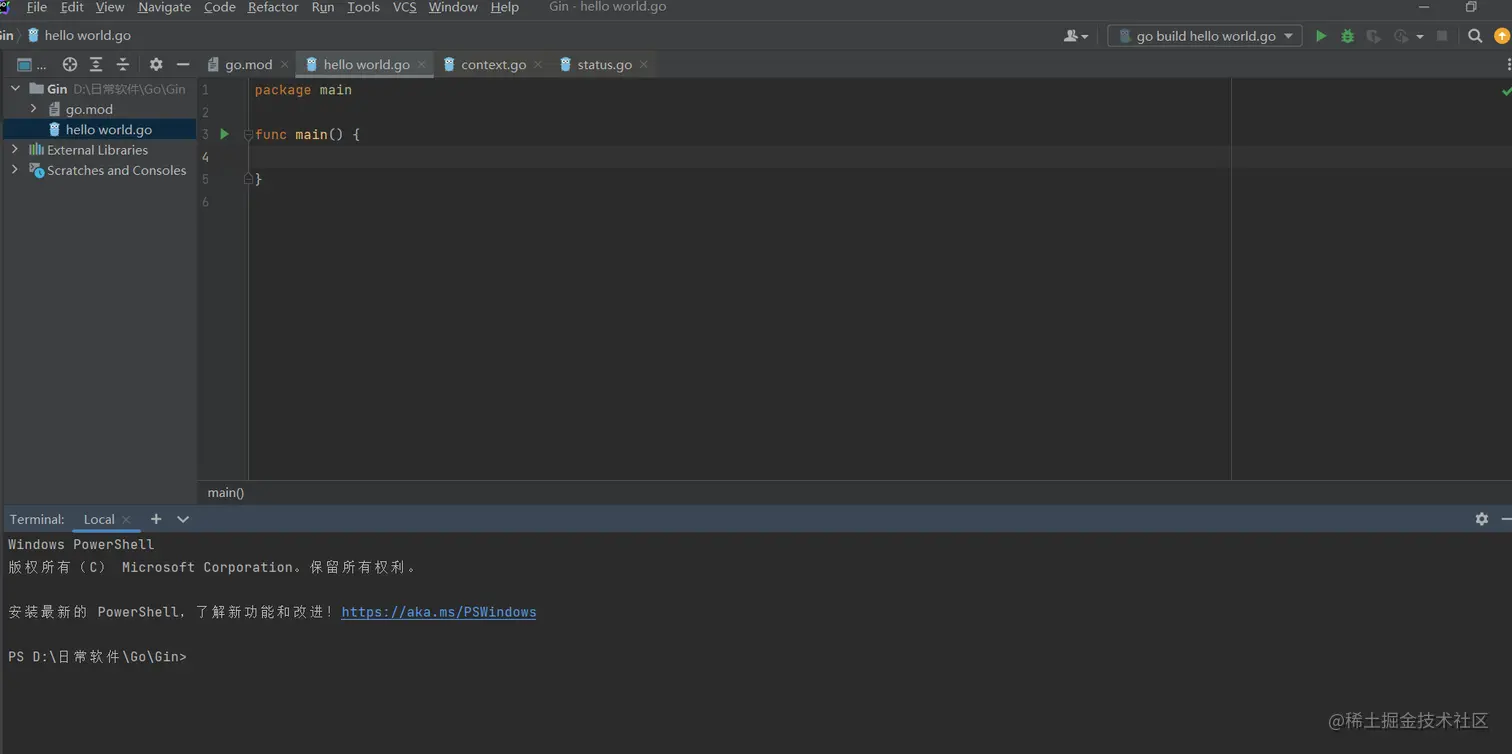Click the Select Opened File target icon
Image resolution: width=1512 pixels, height=754 pixels.
point(70,64)
